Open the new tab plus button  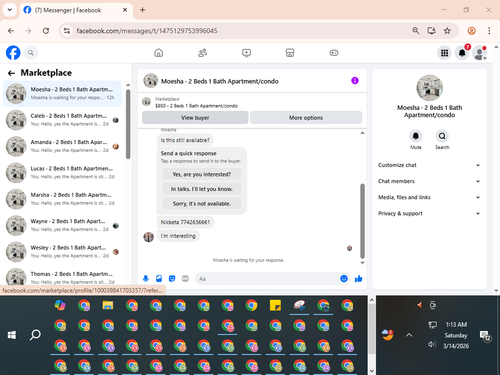coord(142,10)
